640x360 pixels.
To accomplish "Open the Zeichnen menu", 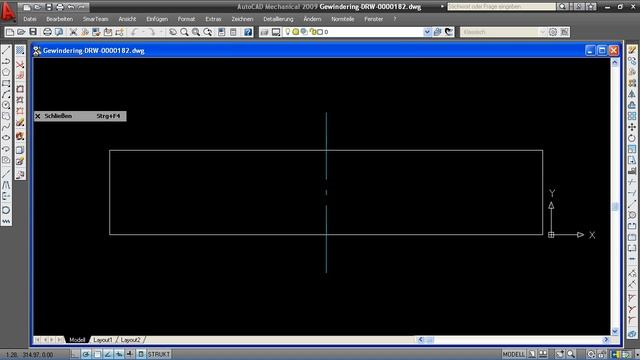I will point(242,19).
